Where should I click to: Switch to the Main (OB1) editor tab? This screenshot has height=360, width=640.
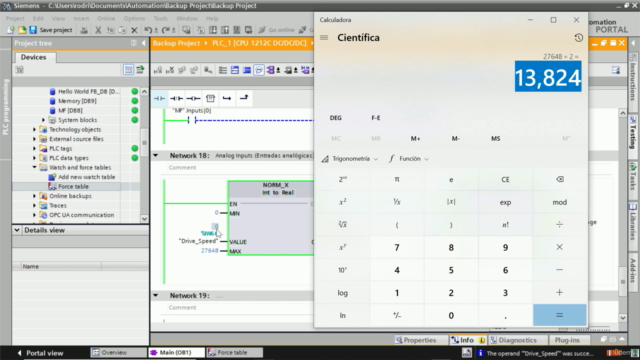(x=176, y=353)
